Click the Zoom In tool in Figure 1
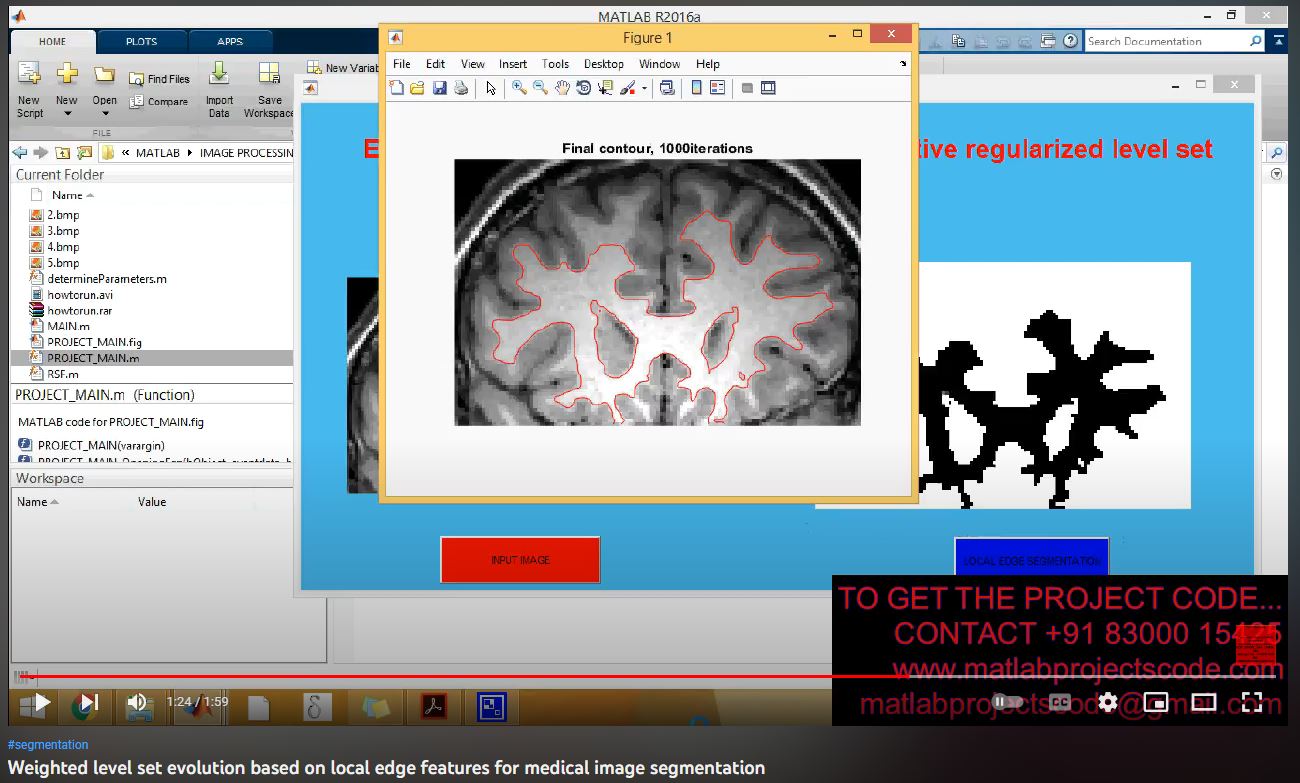Screen dimensions: 1300x783 519,88
